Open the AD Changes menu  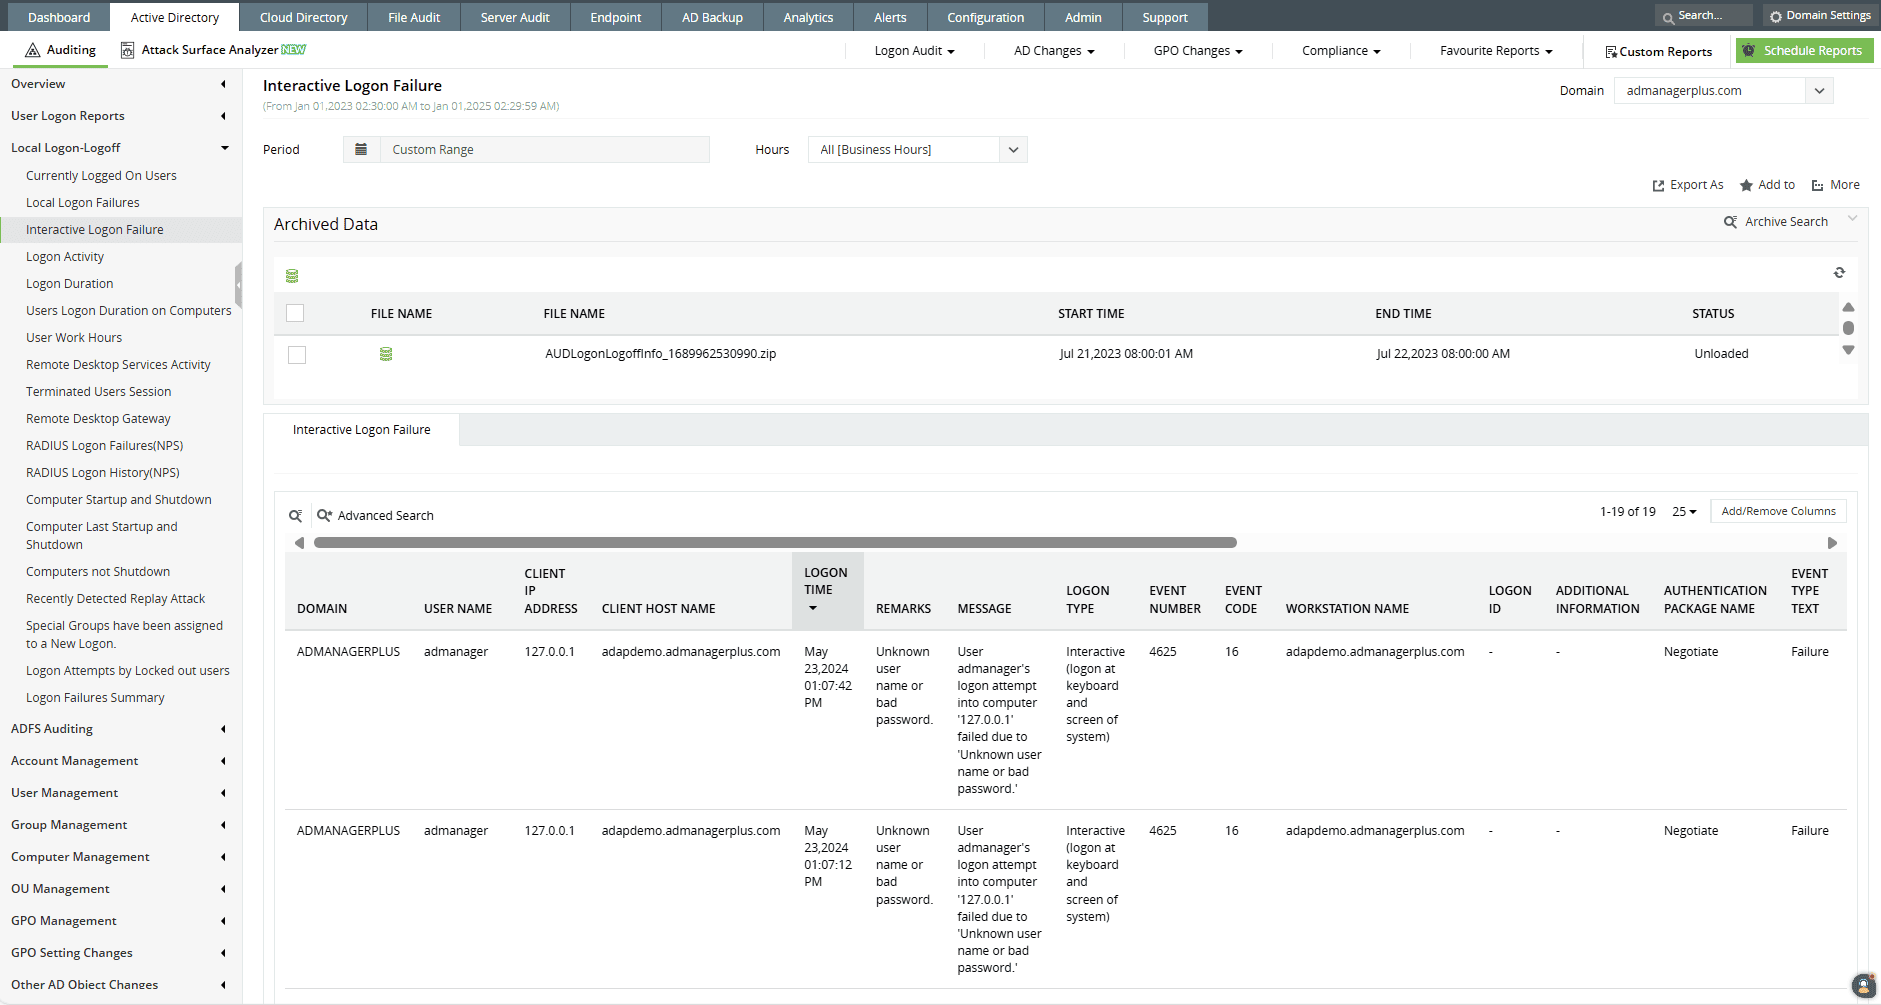[1052, 50]
